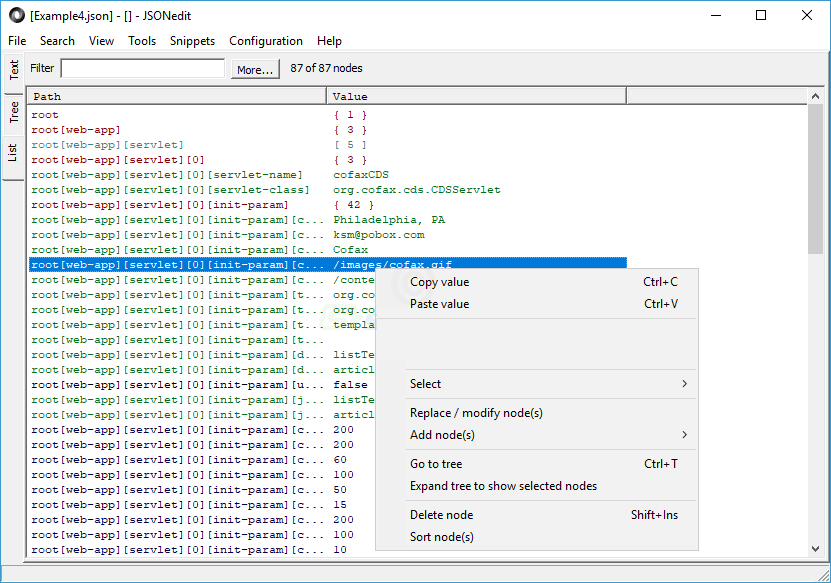Select Go to tree menu entry
The image size is (831, 583).
[x=436, y=464]
